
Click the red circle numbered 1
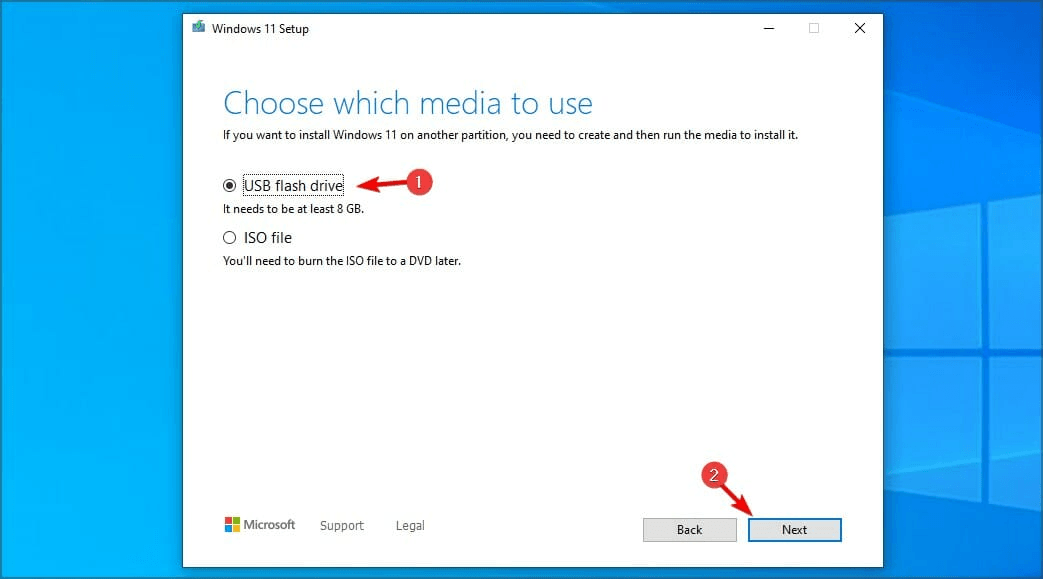click(x=418, y=182)
